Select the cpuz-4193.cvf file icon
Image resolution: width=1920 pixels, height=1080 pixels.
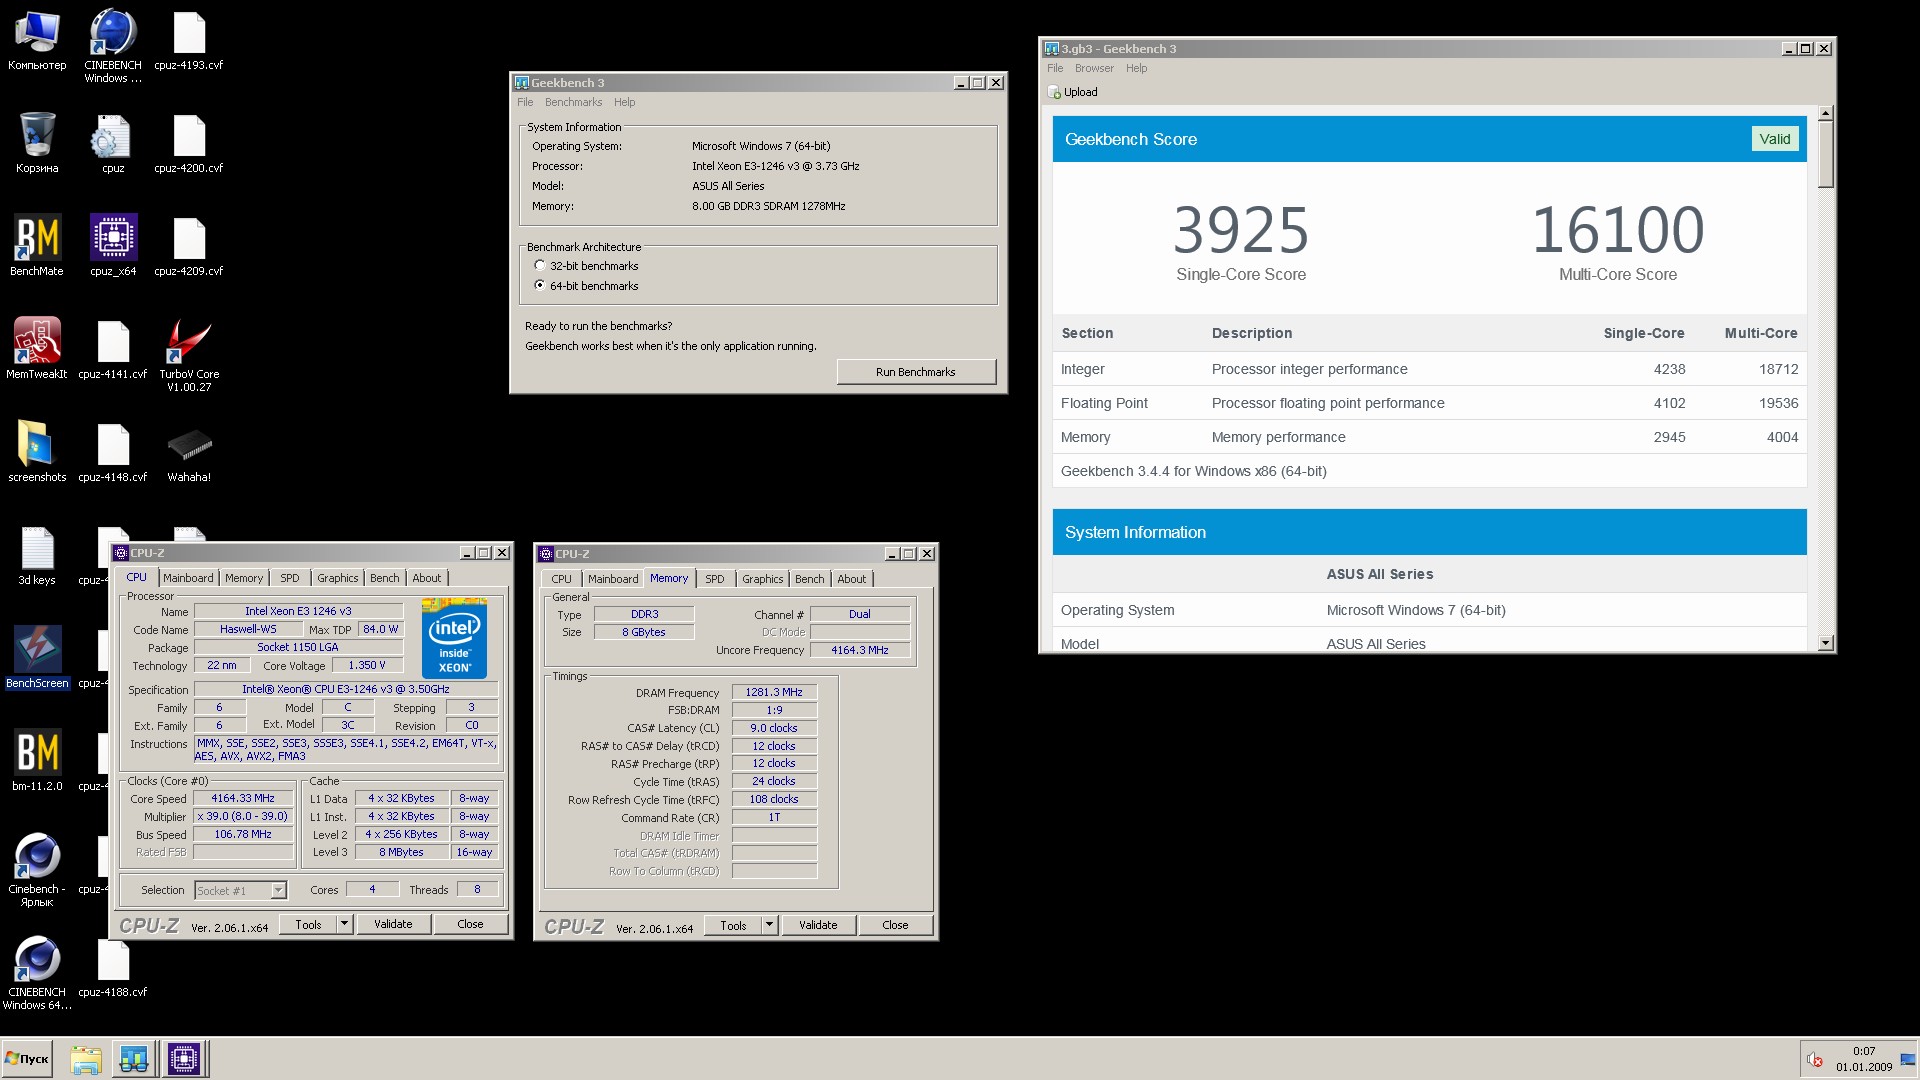[x=188, y=40]
